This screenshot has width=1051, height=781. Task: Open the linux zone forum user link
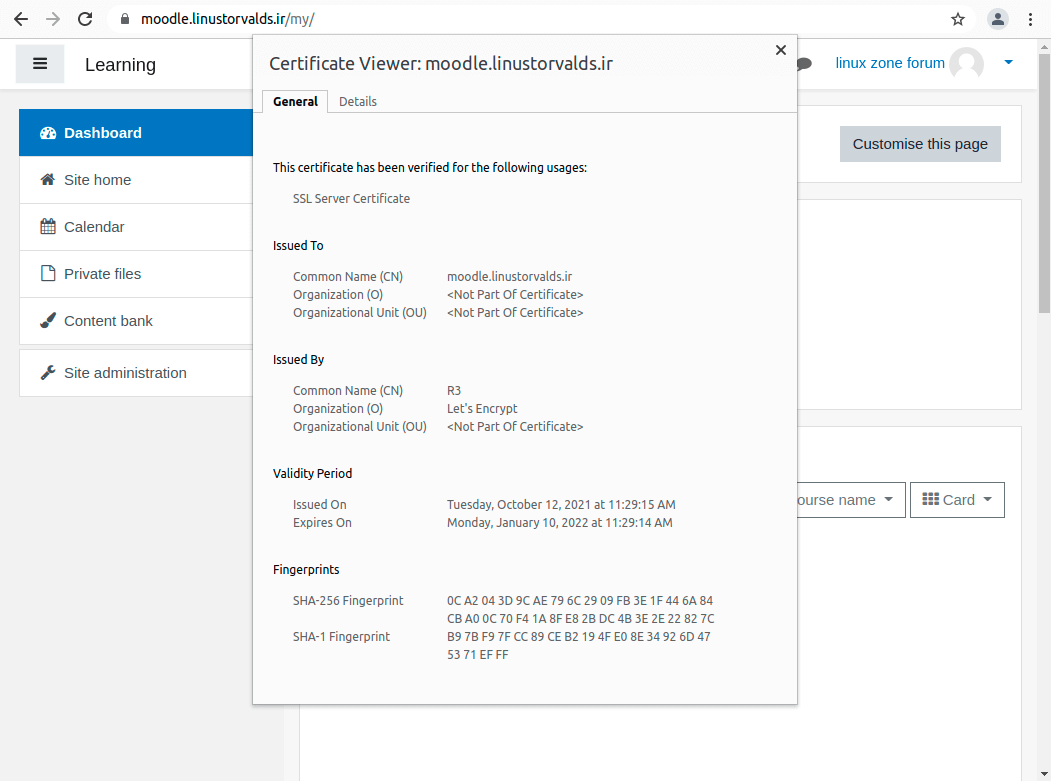pyautogui.click(x=889, y=63)
